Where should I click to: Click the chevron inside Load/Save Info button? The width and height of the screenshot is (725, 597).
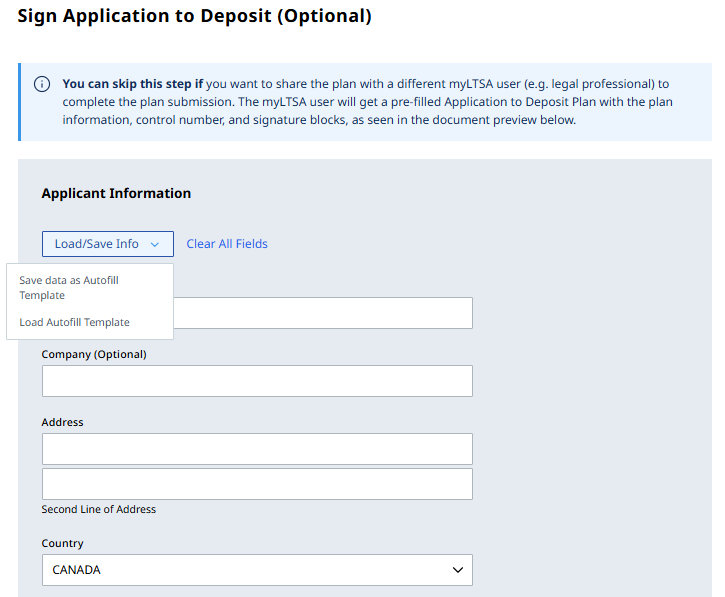155,245
